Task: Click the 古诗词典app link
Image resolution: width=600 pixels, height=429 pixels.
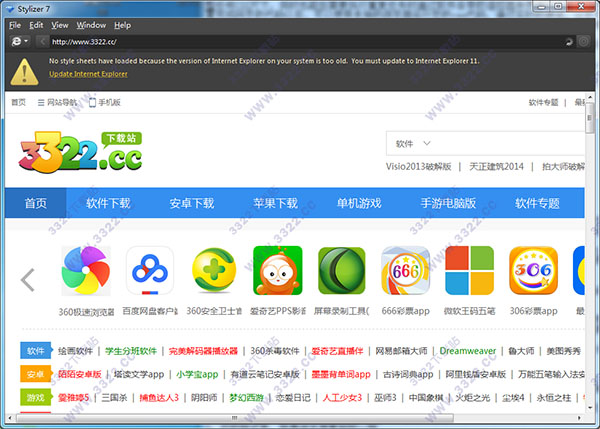Action: coord(408,374)
